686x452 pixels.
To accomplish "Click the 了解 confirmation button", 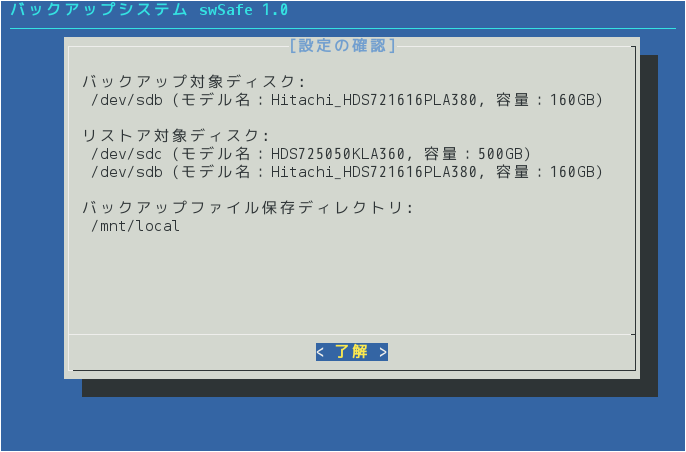I will click(x=352, y=352).
